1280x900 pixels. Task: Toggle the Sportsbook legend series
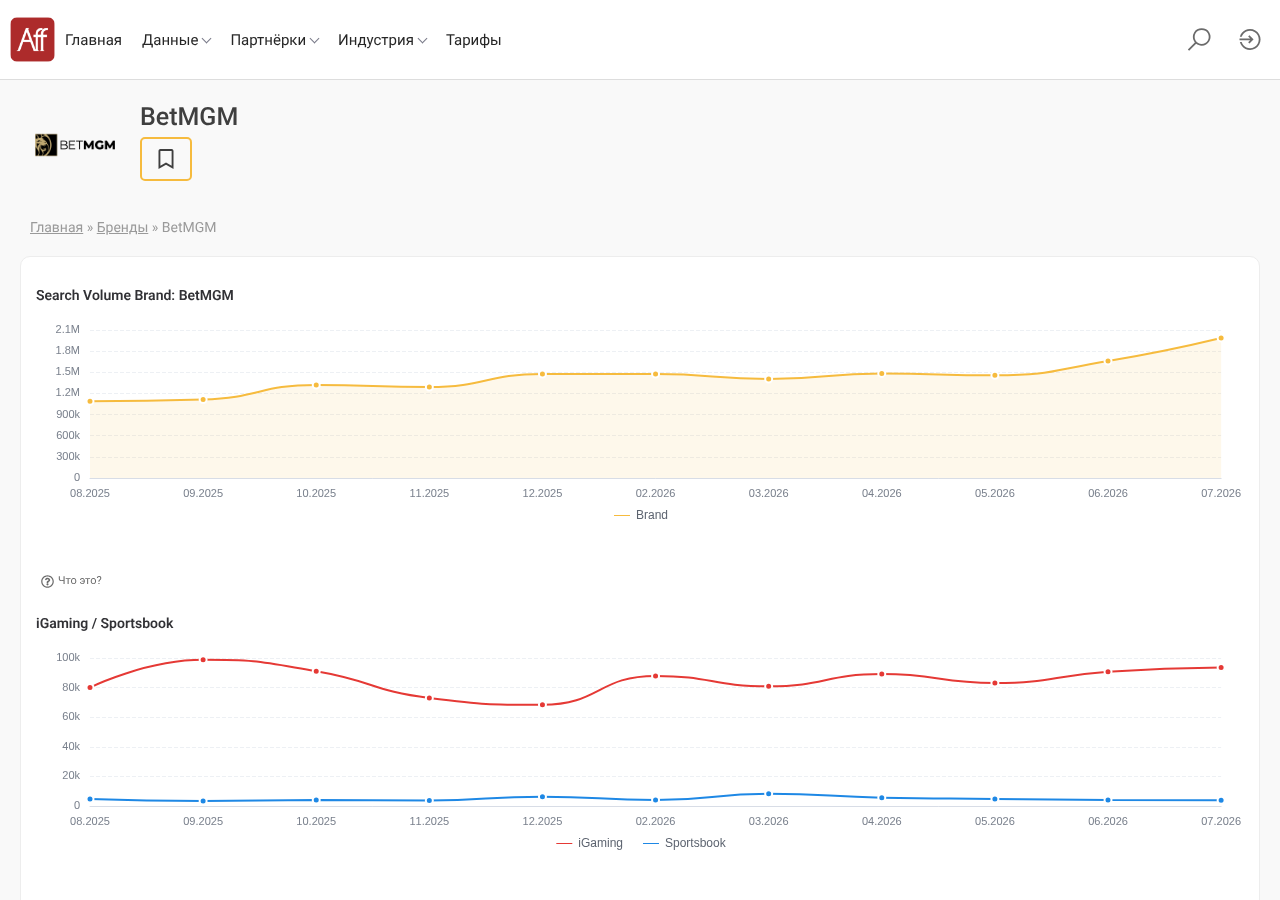coord(684,843)
